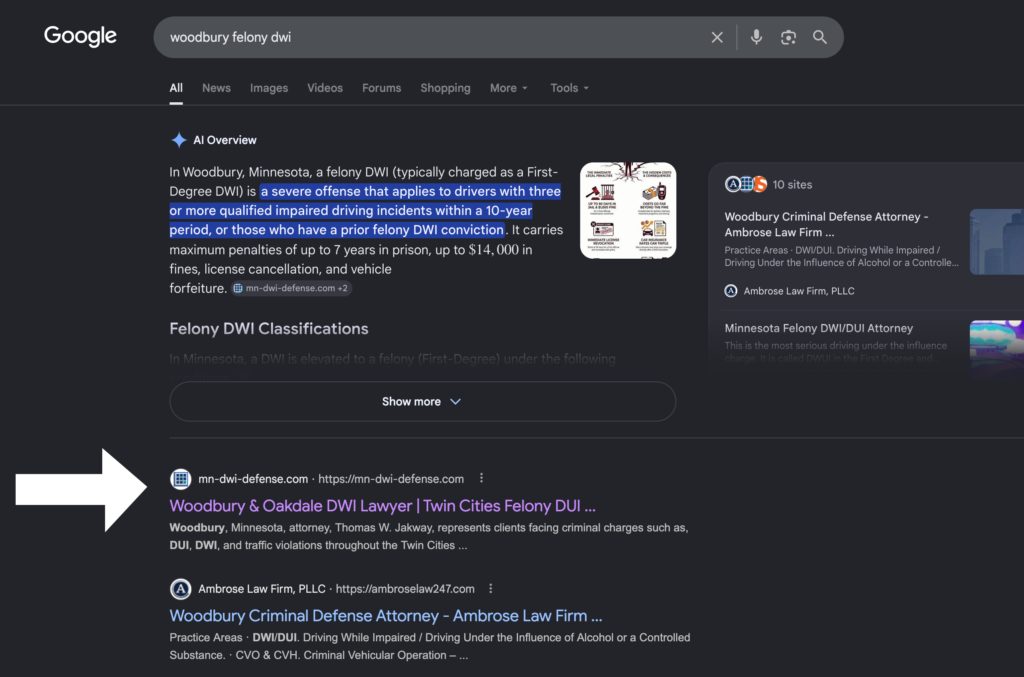Click highlighted text about severe offense
The height and width of the screenshot is (677, 1024).
365,210
